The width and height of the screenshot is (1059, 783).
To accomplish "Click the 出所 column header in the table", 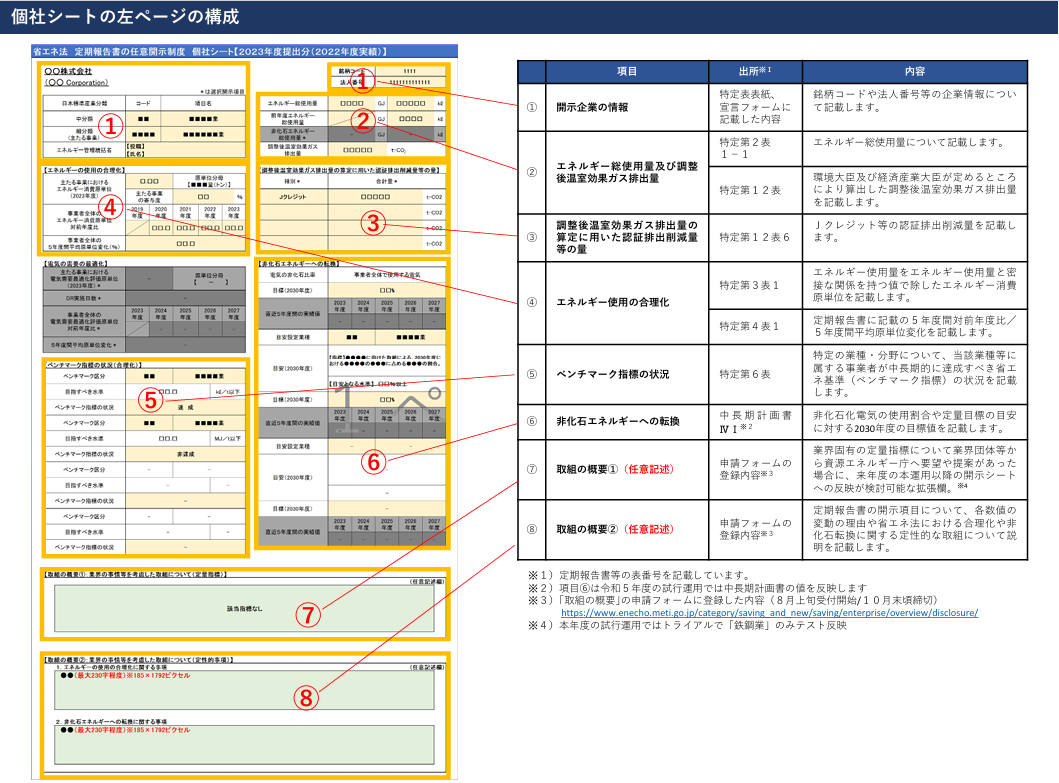I will point(755,71).
